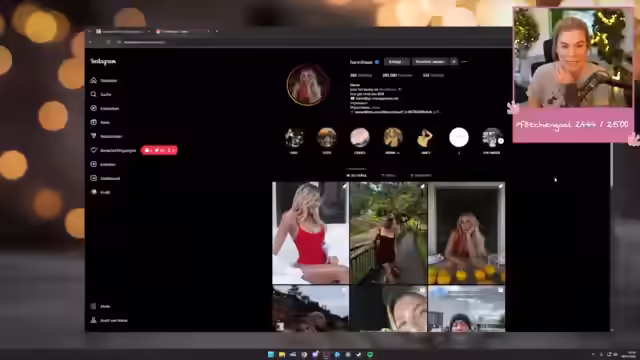The height and width of the screenshot is (360, 640).
Task: Open the Mehr menu icon at sidebar bottom
Action: (x=93, y=306)
